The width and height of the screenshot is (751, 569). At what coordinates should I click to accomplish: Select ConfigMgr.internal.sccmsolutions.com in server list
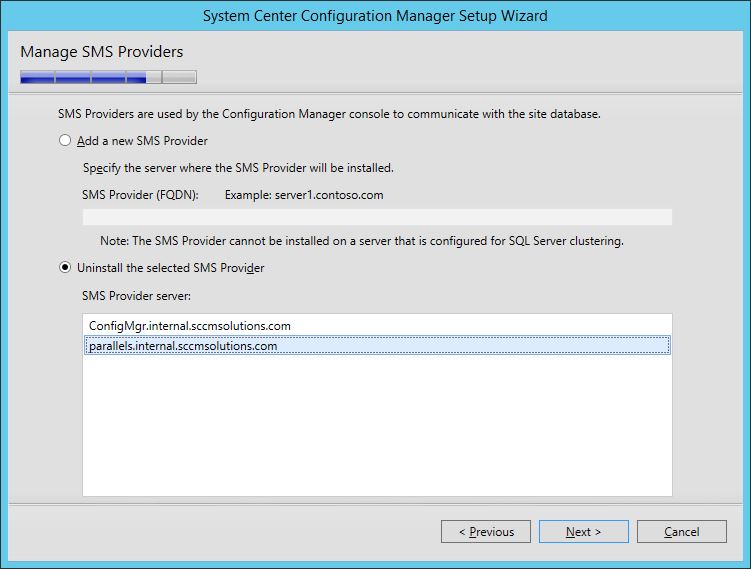coord(377,326)
